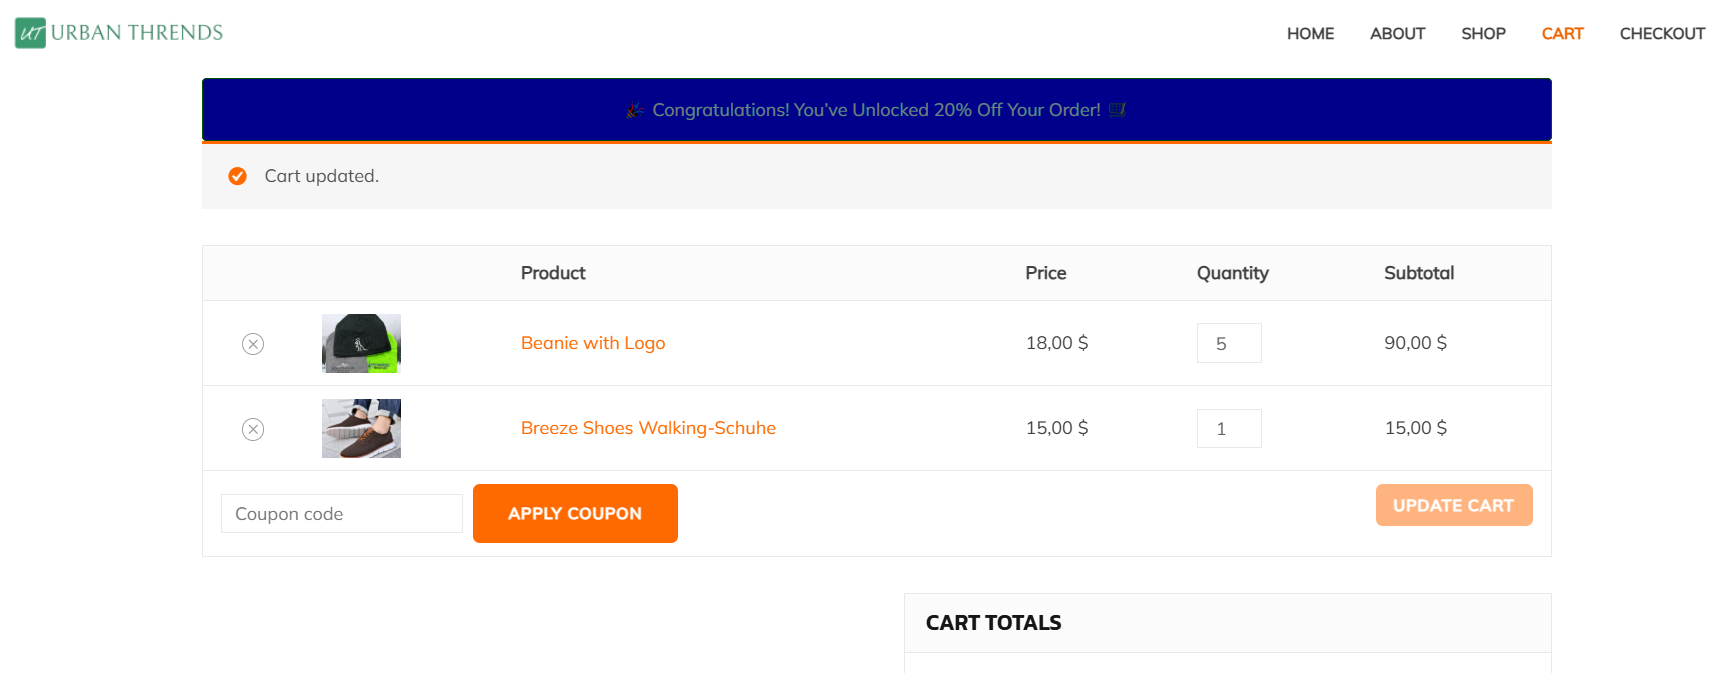1717x673 pixels.
Task: Click the Apply Coupon button
Action: [x=575, y=513]
